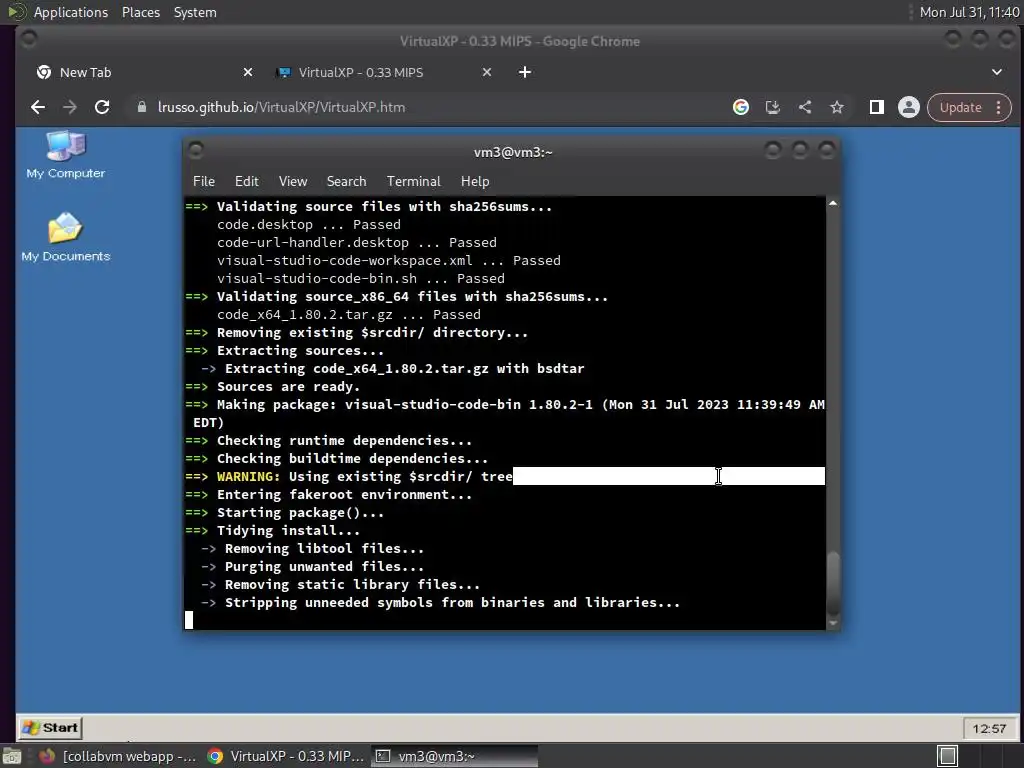The height and width of the screenshot is (768, 1024).
Task: Open the Applications menu
Action: (x=71, y=12)
